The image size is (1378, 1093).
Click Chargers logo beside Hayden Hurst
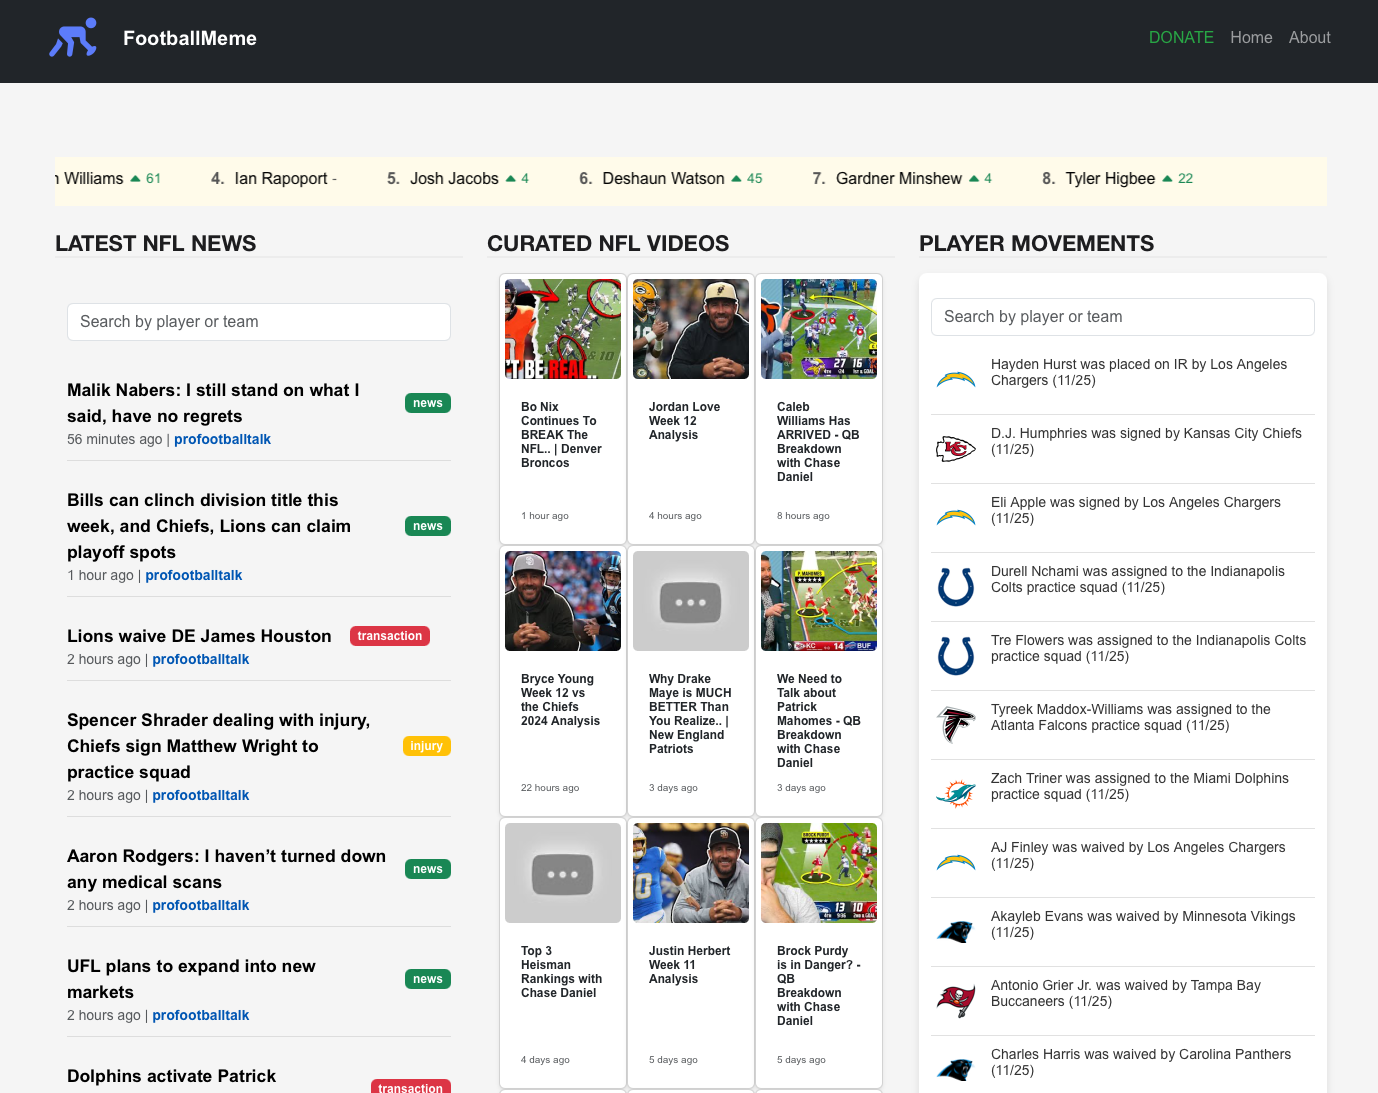955,380
